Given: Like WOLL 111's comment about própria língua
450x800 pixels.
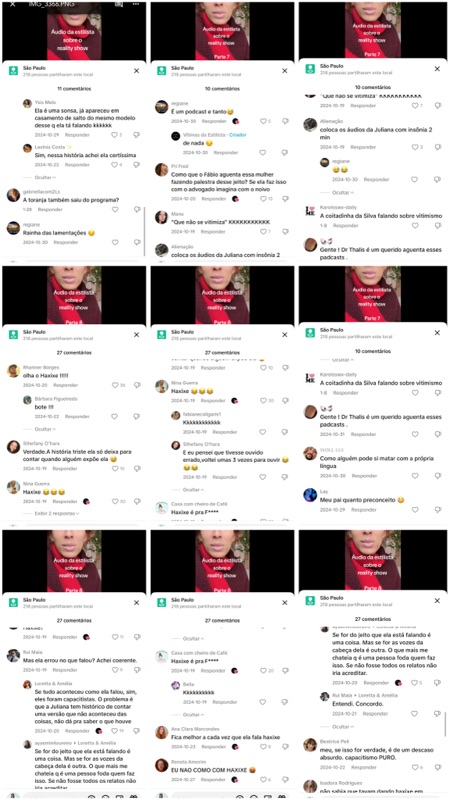Looking at the screenshot, I should click(414, 476).
